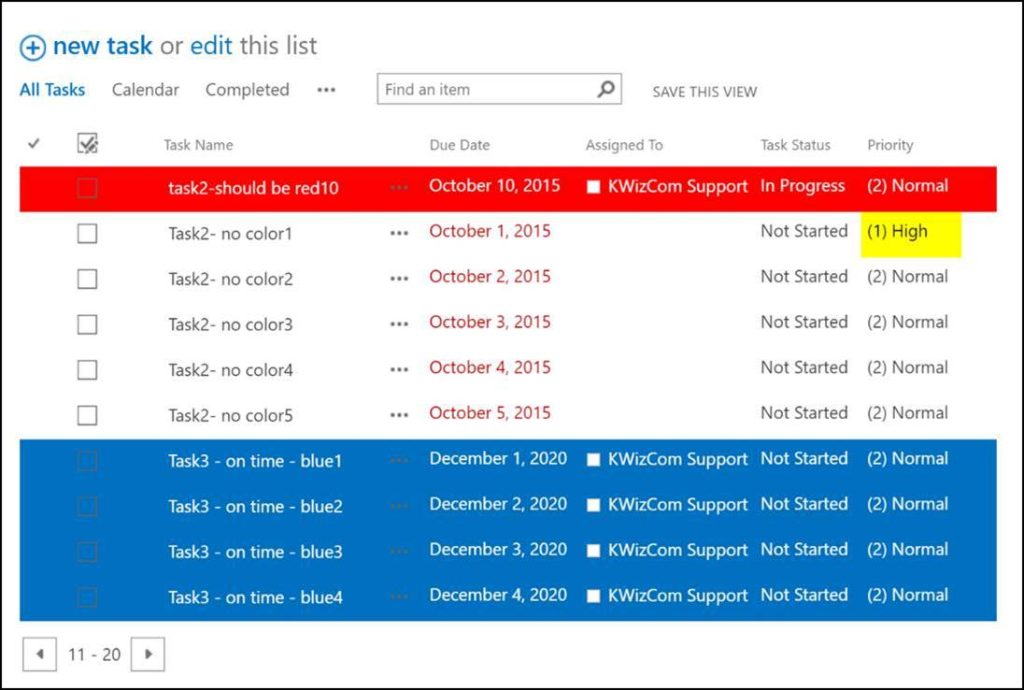Tick checkbox for task2-should be red10

click(87, 188)
